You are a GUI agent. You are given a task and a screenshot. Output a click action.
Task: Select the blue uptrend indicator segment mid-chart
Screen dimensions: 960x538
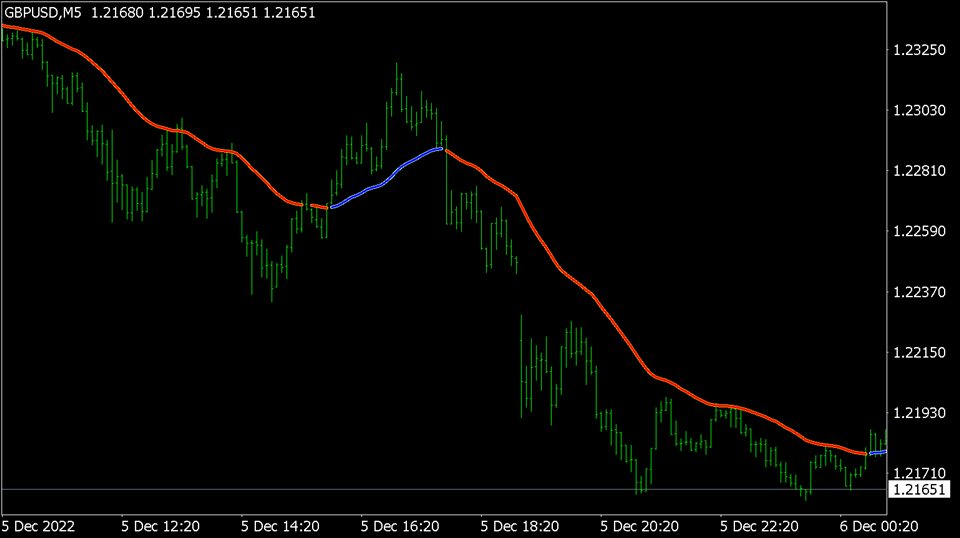click(x=387, y=179)
